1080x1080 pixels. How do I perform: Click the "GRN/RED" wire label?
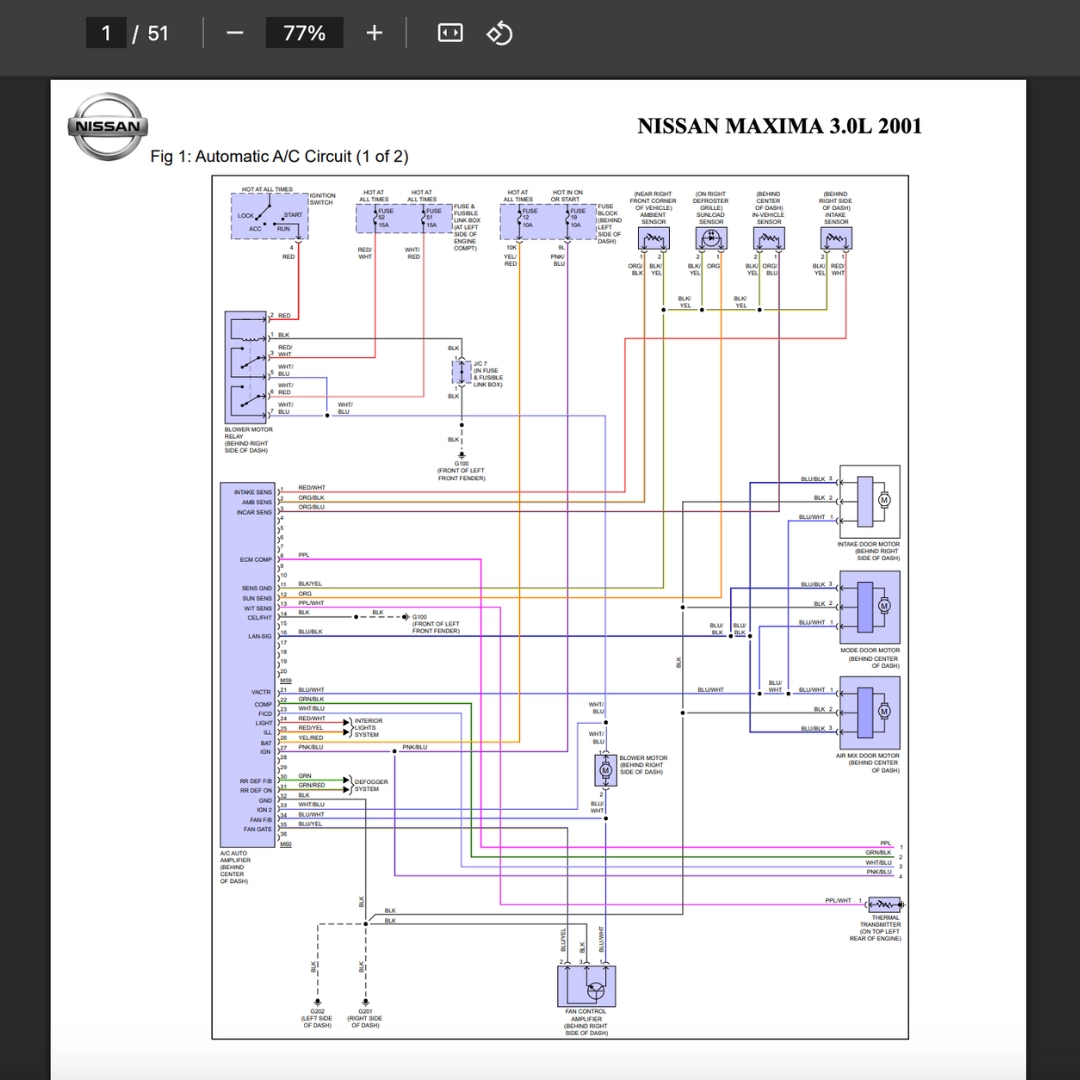point(311,785)
